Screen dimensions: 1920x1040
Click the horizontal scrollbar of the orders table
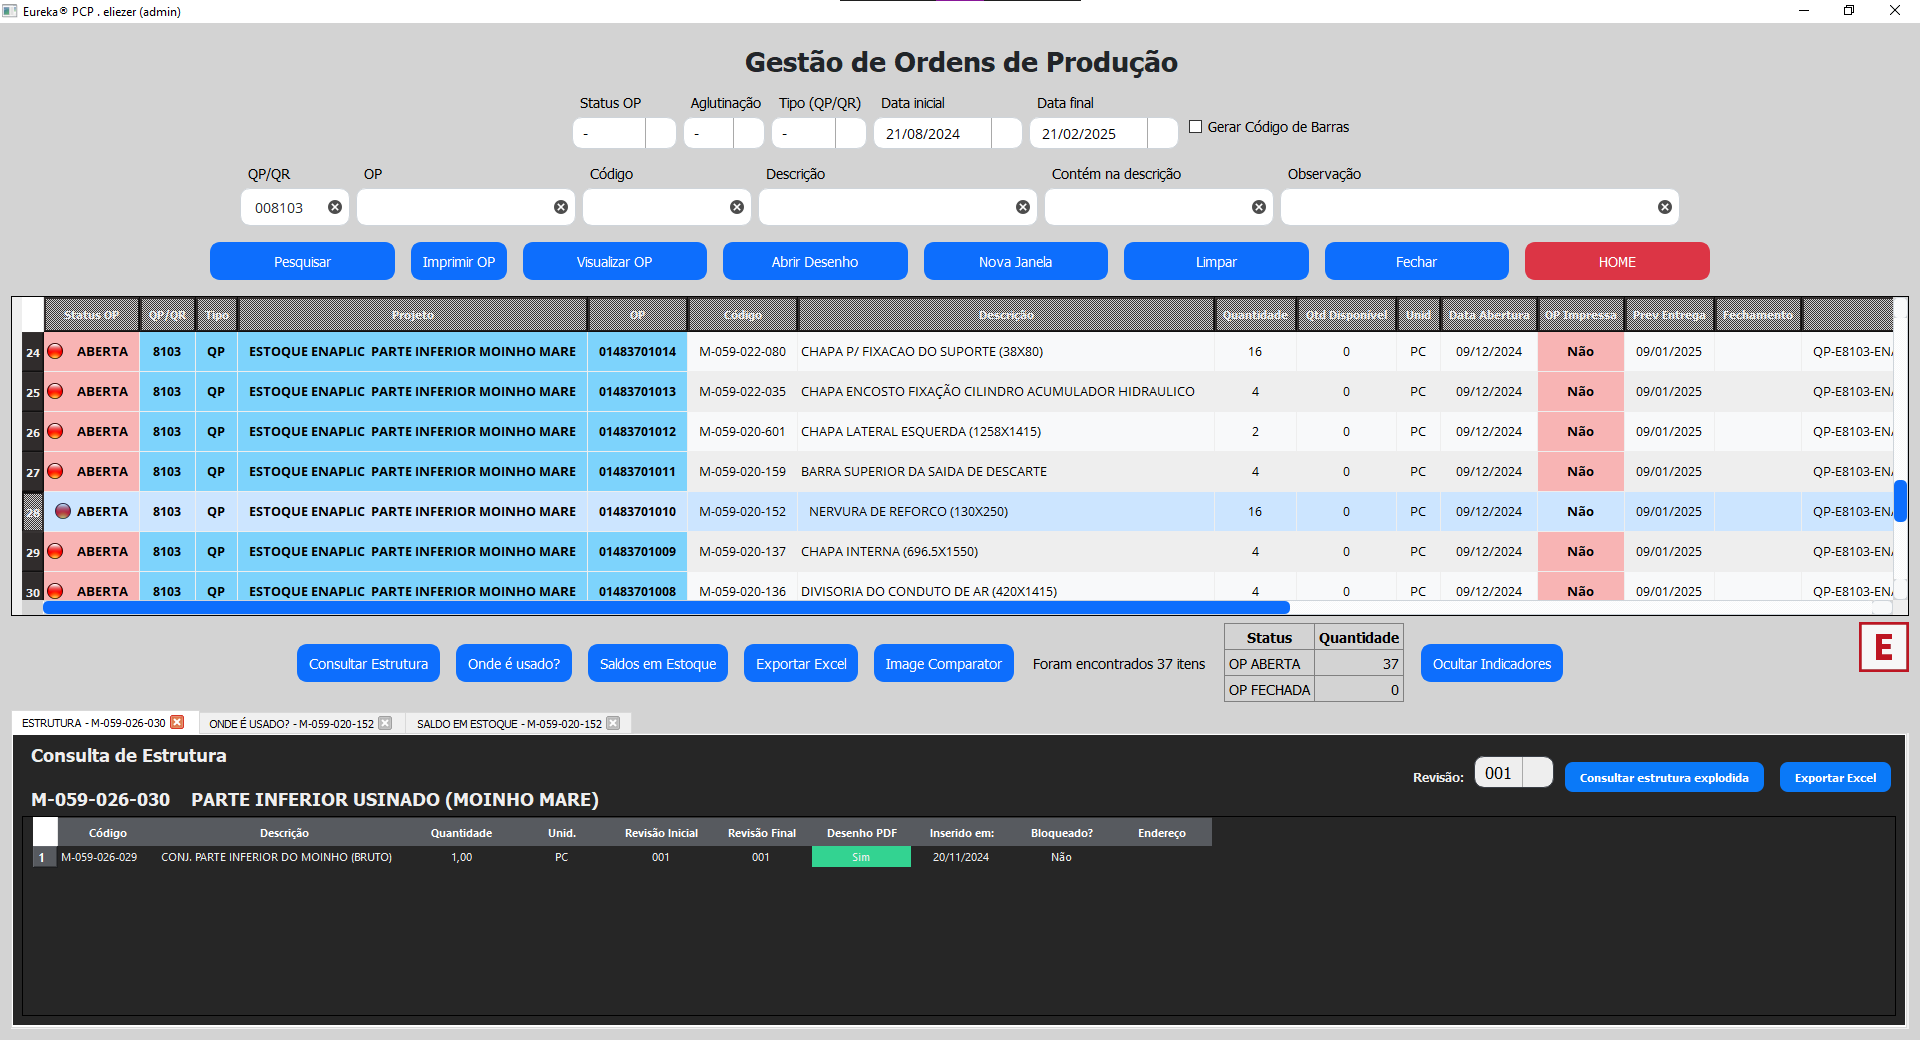tap(666, 607)
